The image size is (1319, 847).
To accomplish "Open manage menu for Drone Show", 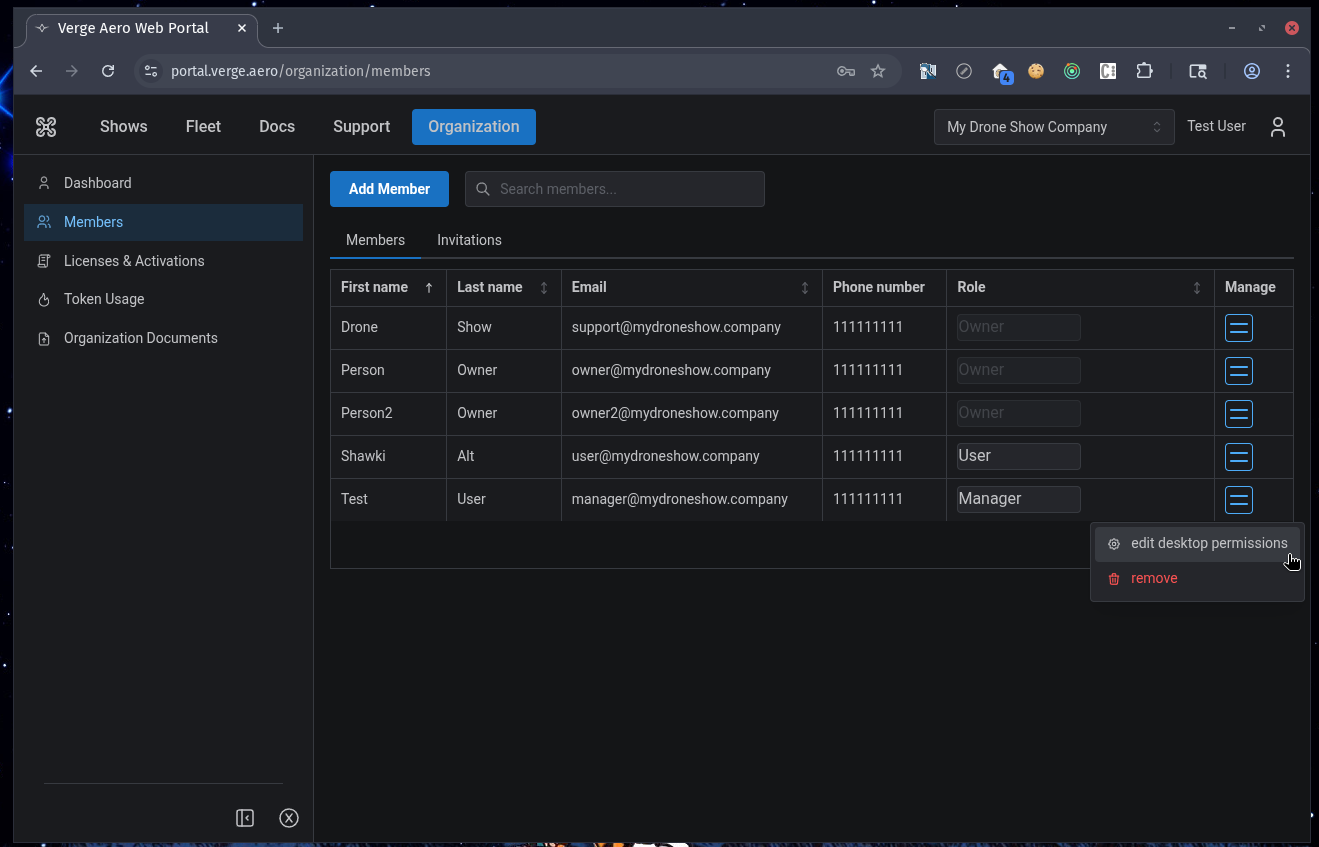I will point(1238,328).
